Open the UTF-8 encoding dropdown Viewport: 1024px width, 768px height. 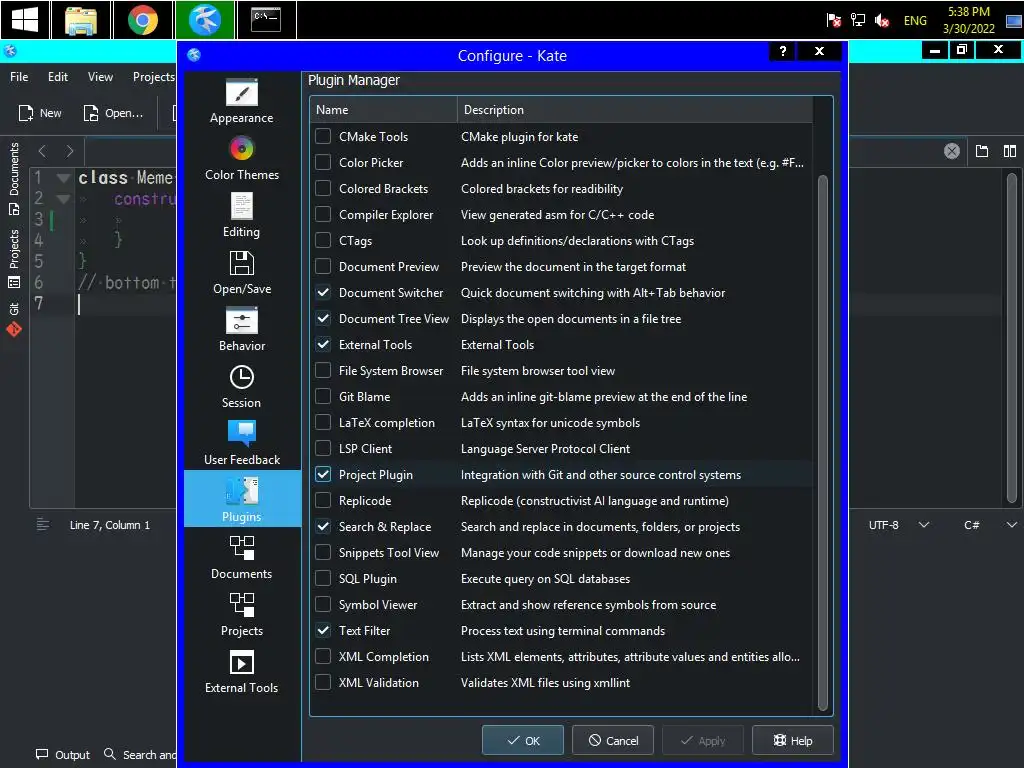click(898, 525)
